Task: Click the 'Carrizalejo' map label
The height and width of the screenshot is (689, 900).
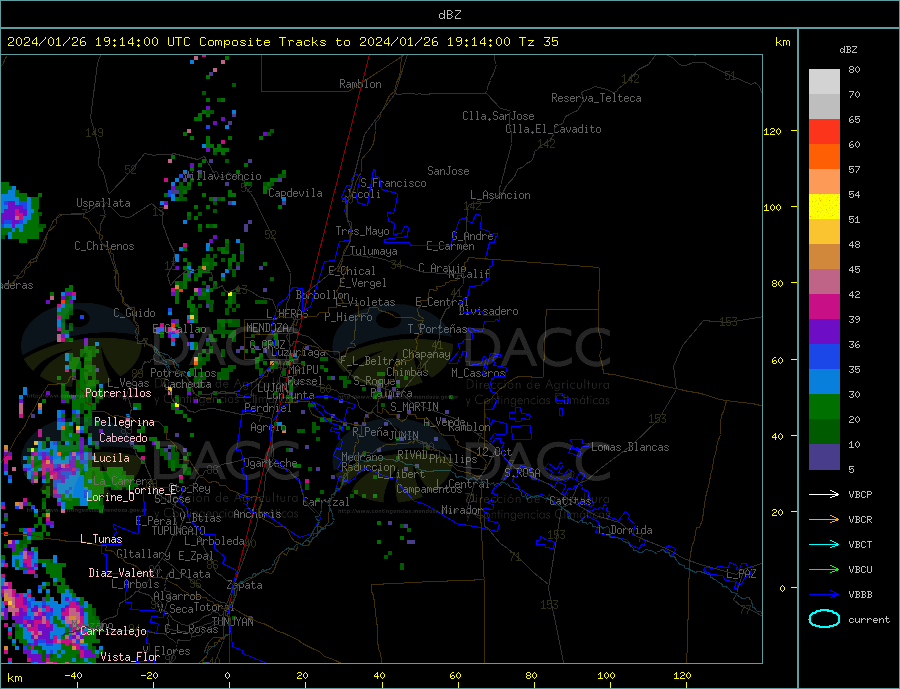Action: 113,631
